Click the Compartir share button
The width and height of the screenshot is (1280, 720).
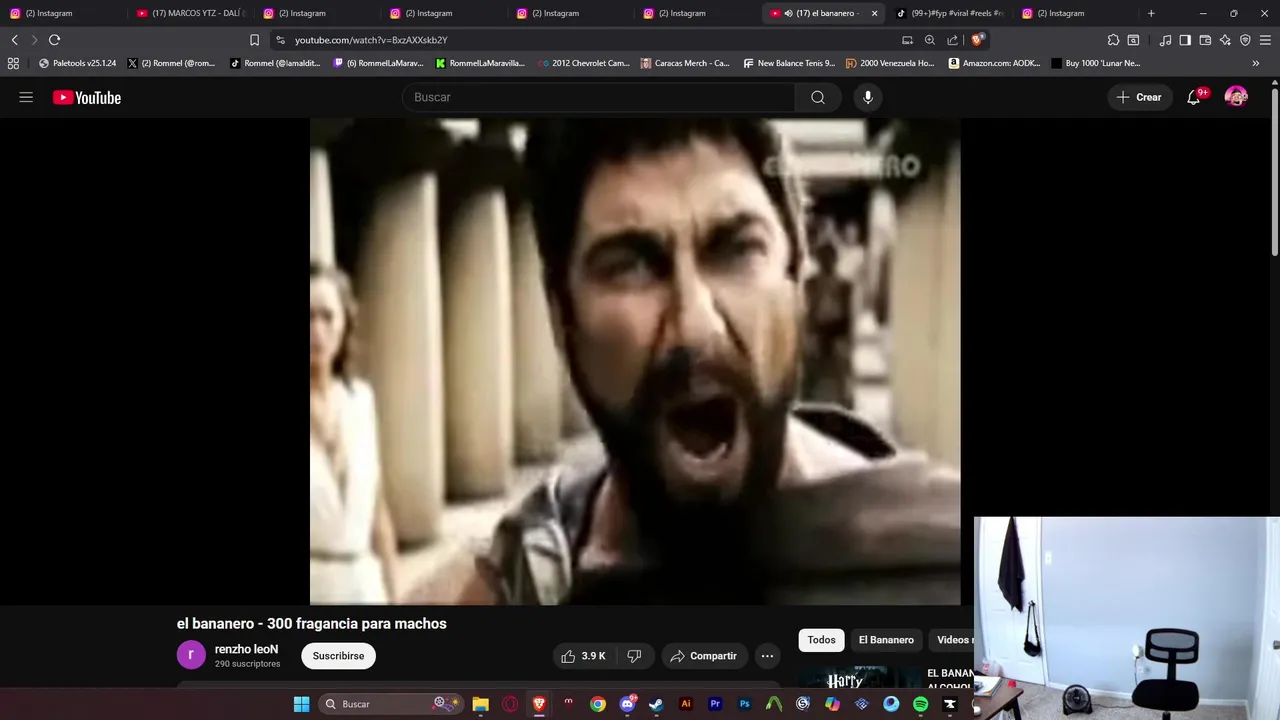tap(703, 656)
